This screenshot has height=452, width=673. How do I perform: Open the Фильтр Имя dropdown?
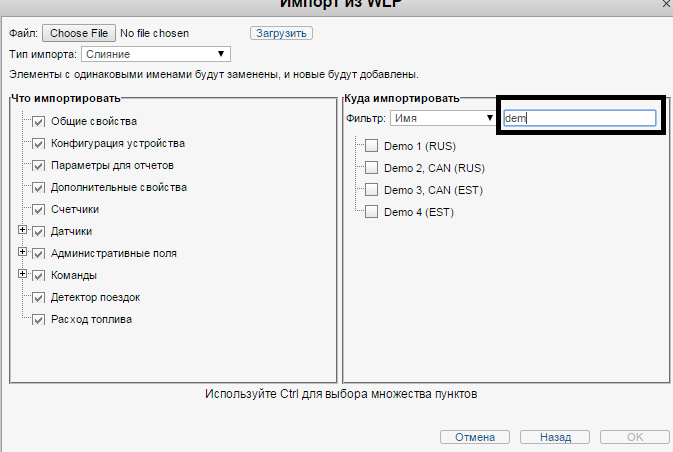(443, 118)
